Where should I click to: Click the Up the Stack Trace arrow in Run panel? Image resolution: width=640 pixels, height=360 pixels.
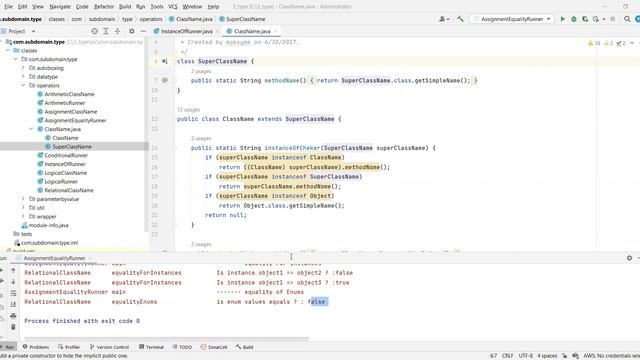[13, 271]
